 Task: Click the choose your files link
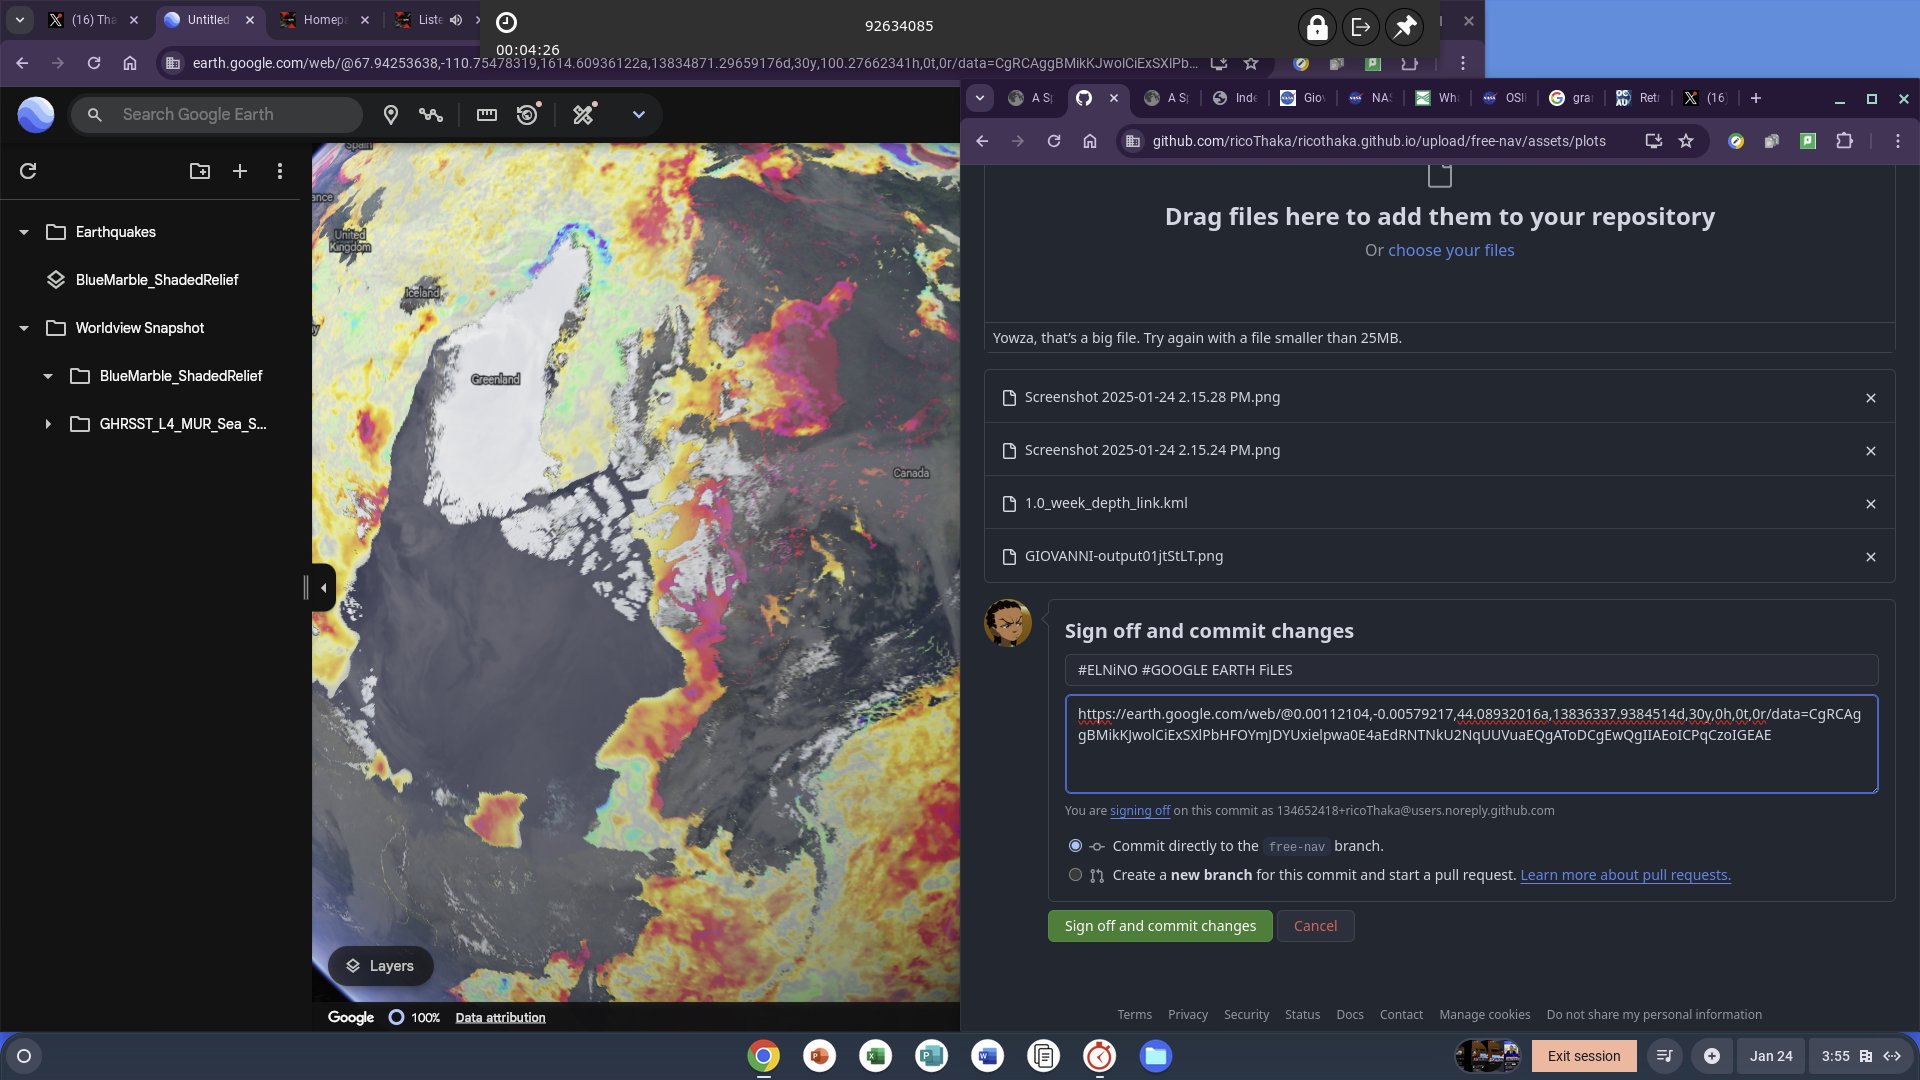(1451, 250)
